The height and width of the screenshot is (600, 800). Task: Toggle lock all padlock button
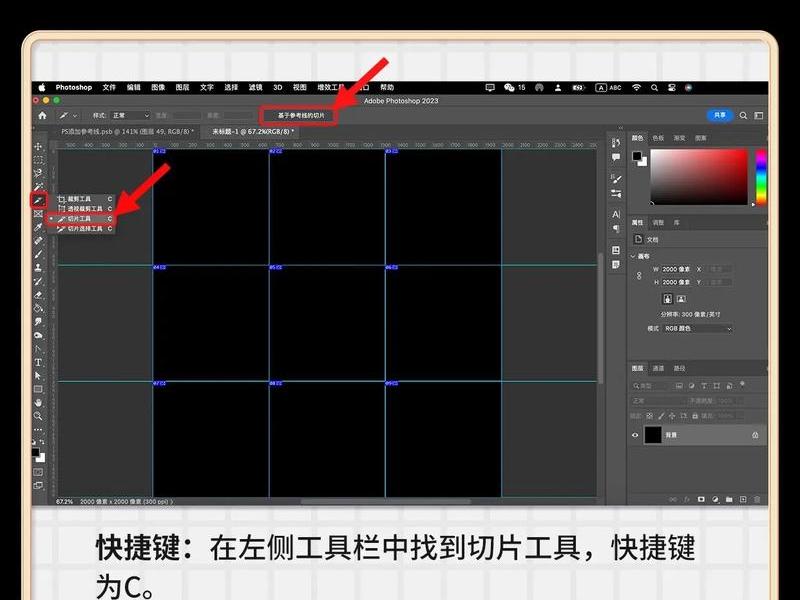(x=695, y=416)
